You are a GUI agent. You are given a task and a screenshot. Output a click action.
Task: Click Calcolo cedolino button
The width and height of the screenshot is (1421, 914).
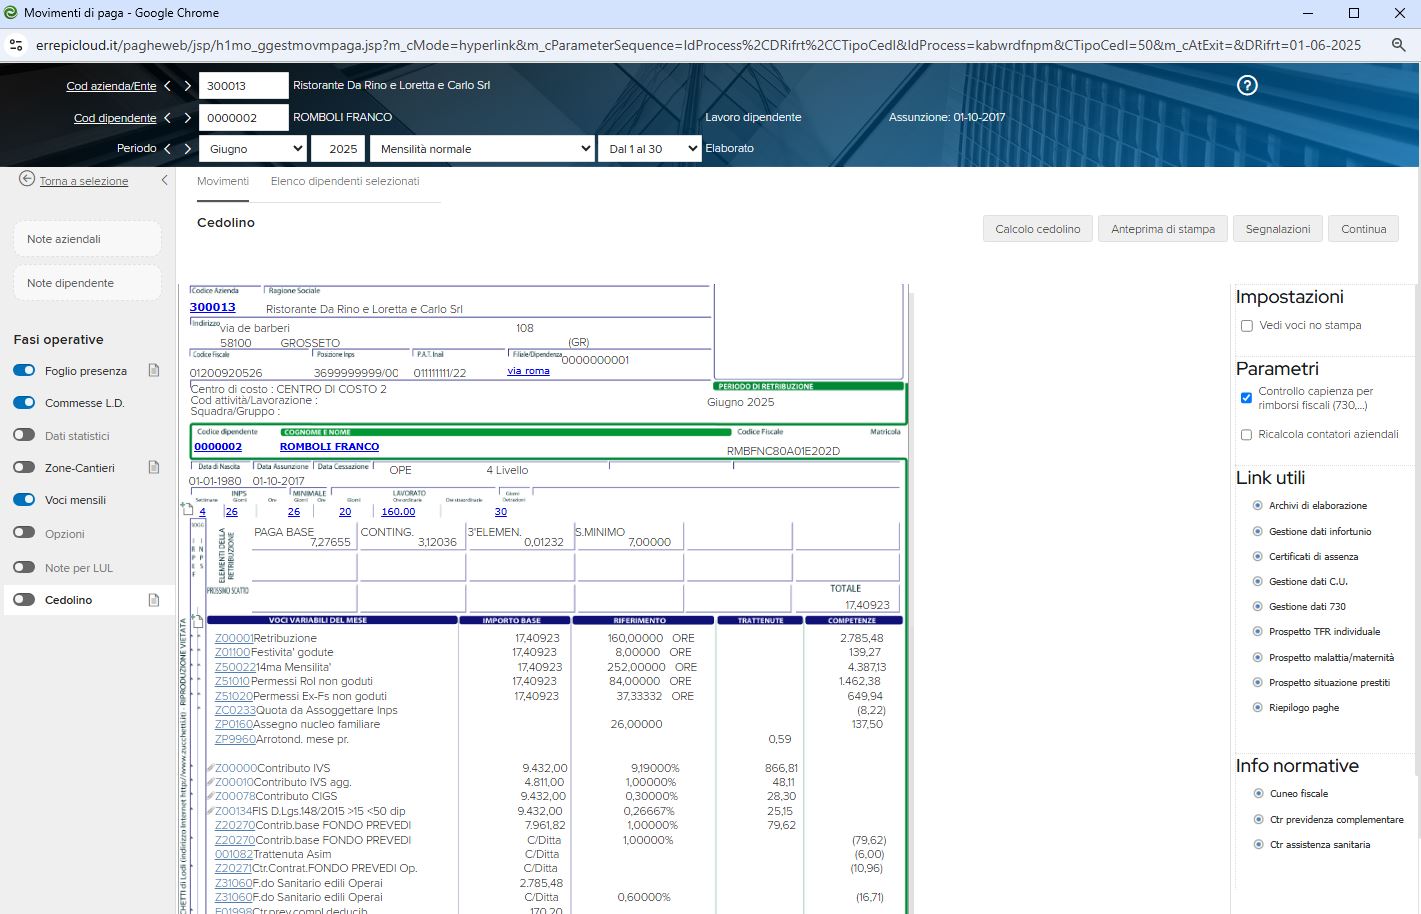pyautogui.click(x=1038, y=229)
